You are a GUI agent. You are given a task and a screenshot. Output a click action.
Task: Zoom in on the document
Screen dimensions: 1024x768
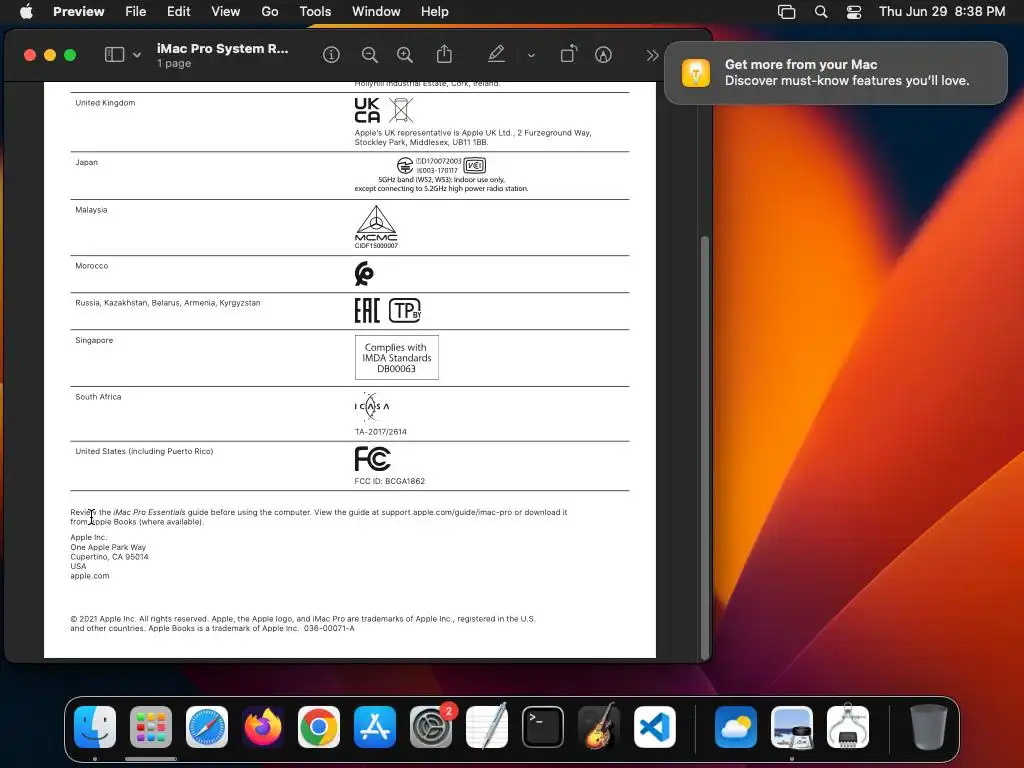click(405, 55)
